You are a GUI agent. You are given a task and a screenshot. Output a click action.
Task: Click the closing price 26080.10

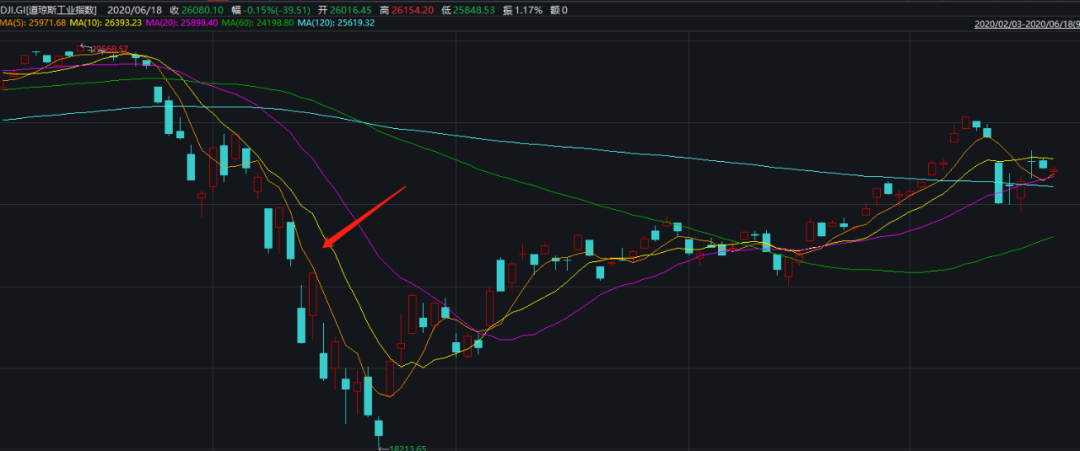click(x=202, y=10)
